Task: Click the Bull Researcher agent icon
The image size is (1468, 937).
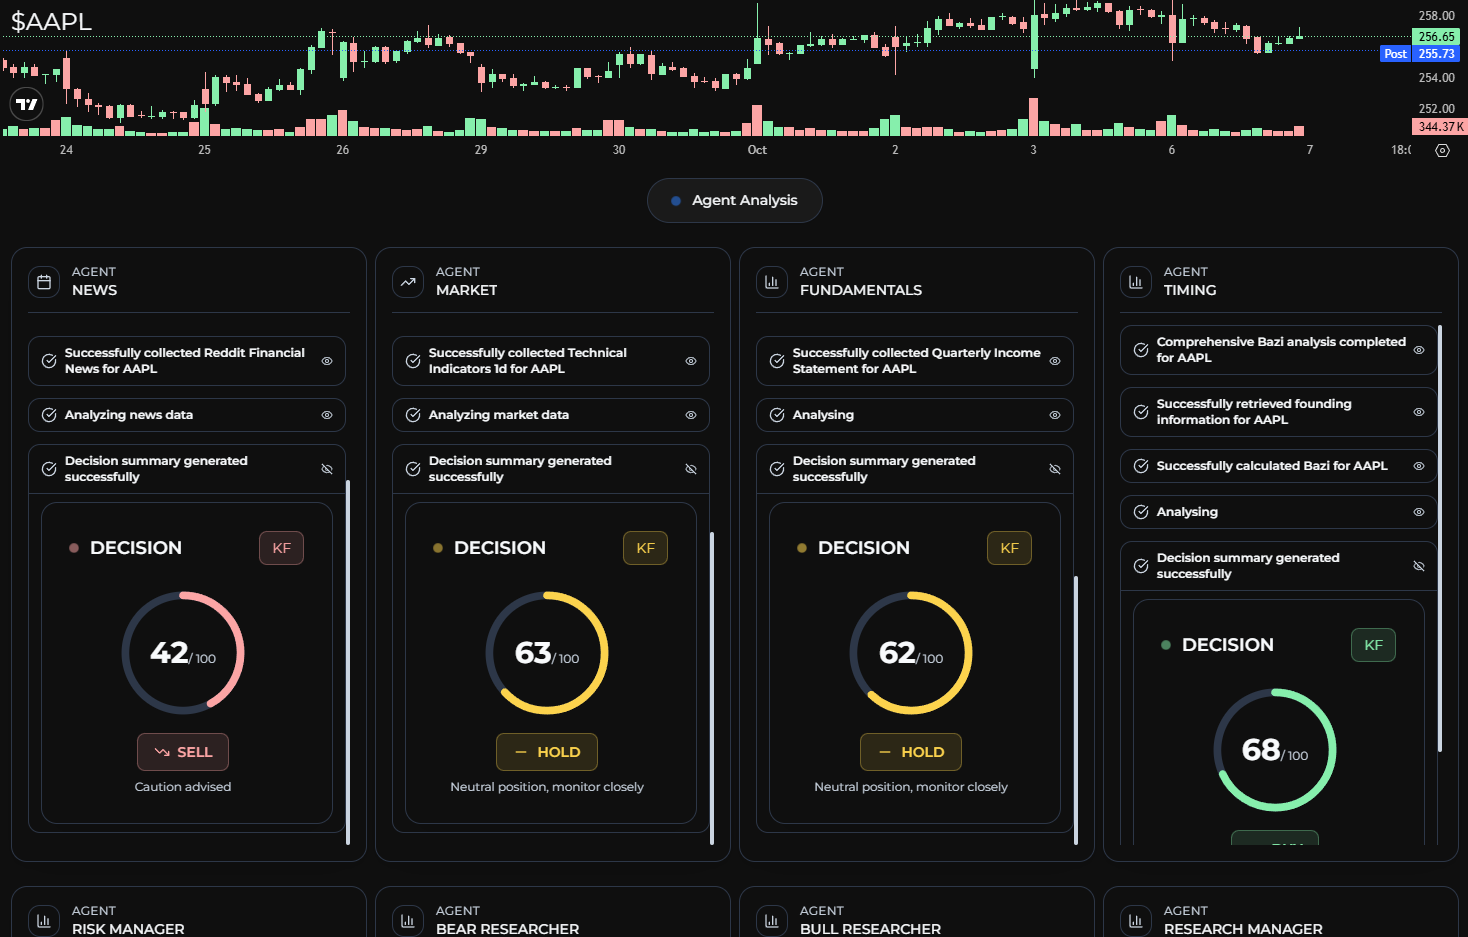Action: tap(772, 920)
